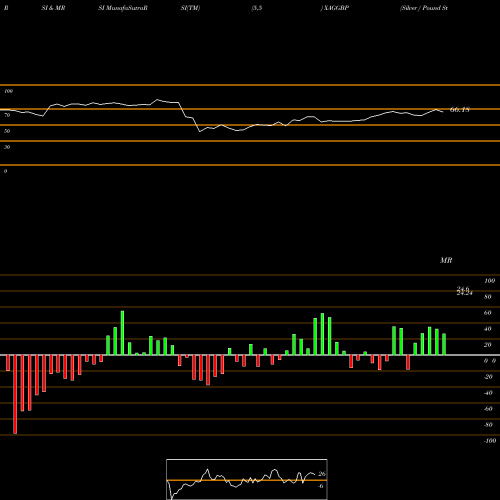The width and height of the screenshot is (500, 500).
Task: Click the 'SI MunafaSutraR' header text
Action: pos(123,8)
